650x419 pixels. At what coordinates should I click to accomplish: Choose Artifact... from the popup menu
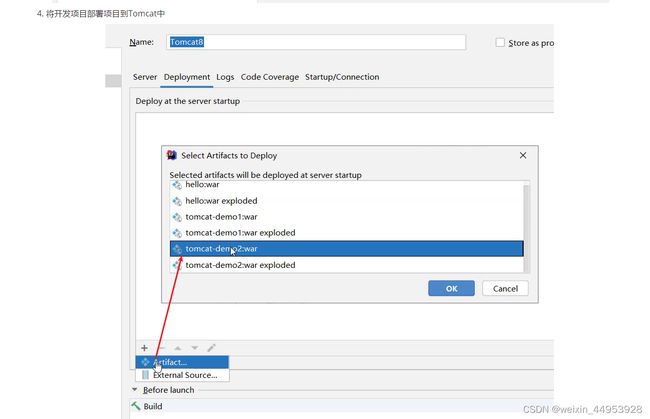point(182,362)
